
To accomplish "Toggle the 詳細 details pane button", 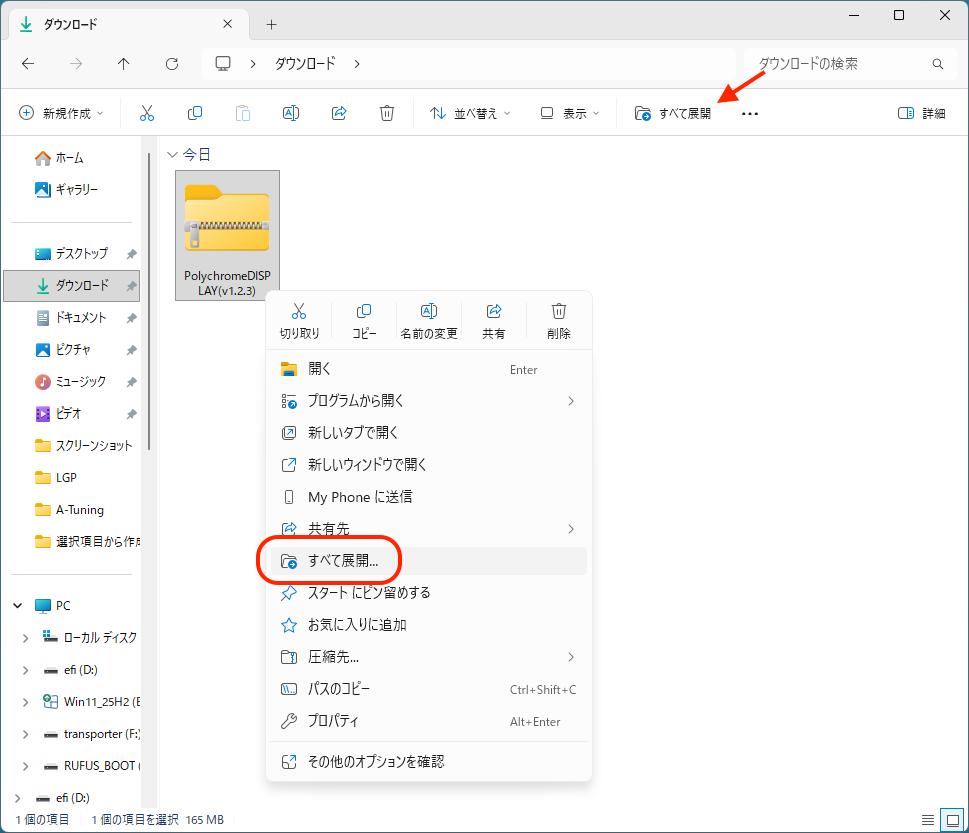I will (x=921, y=113).
